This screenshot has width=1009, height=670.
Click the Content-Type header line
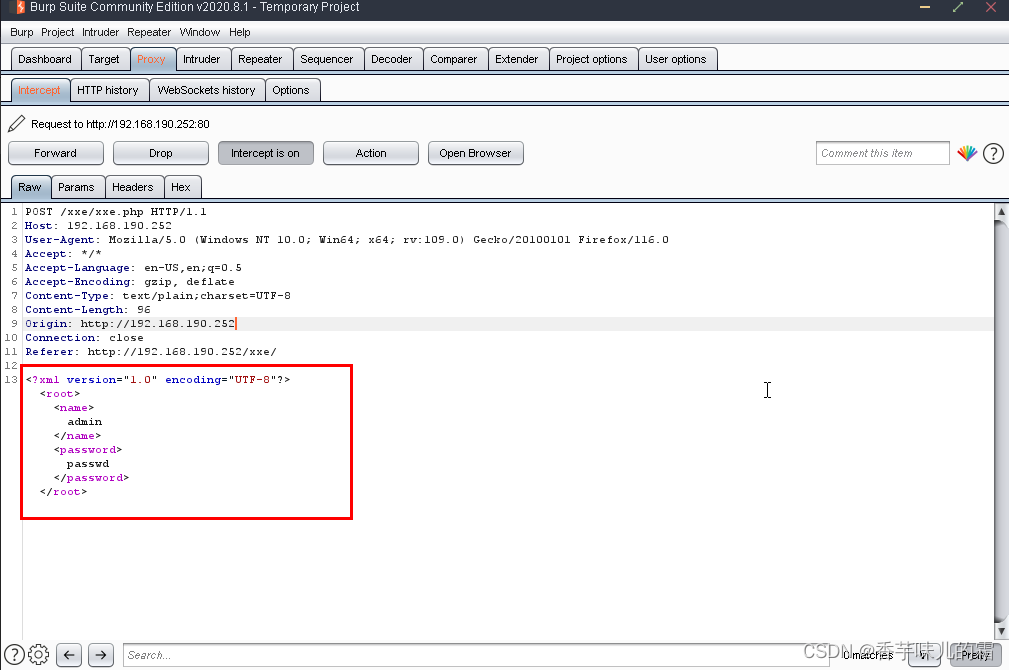coord(158,295)
